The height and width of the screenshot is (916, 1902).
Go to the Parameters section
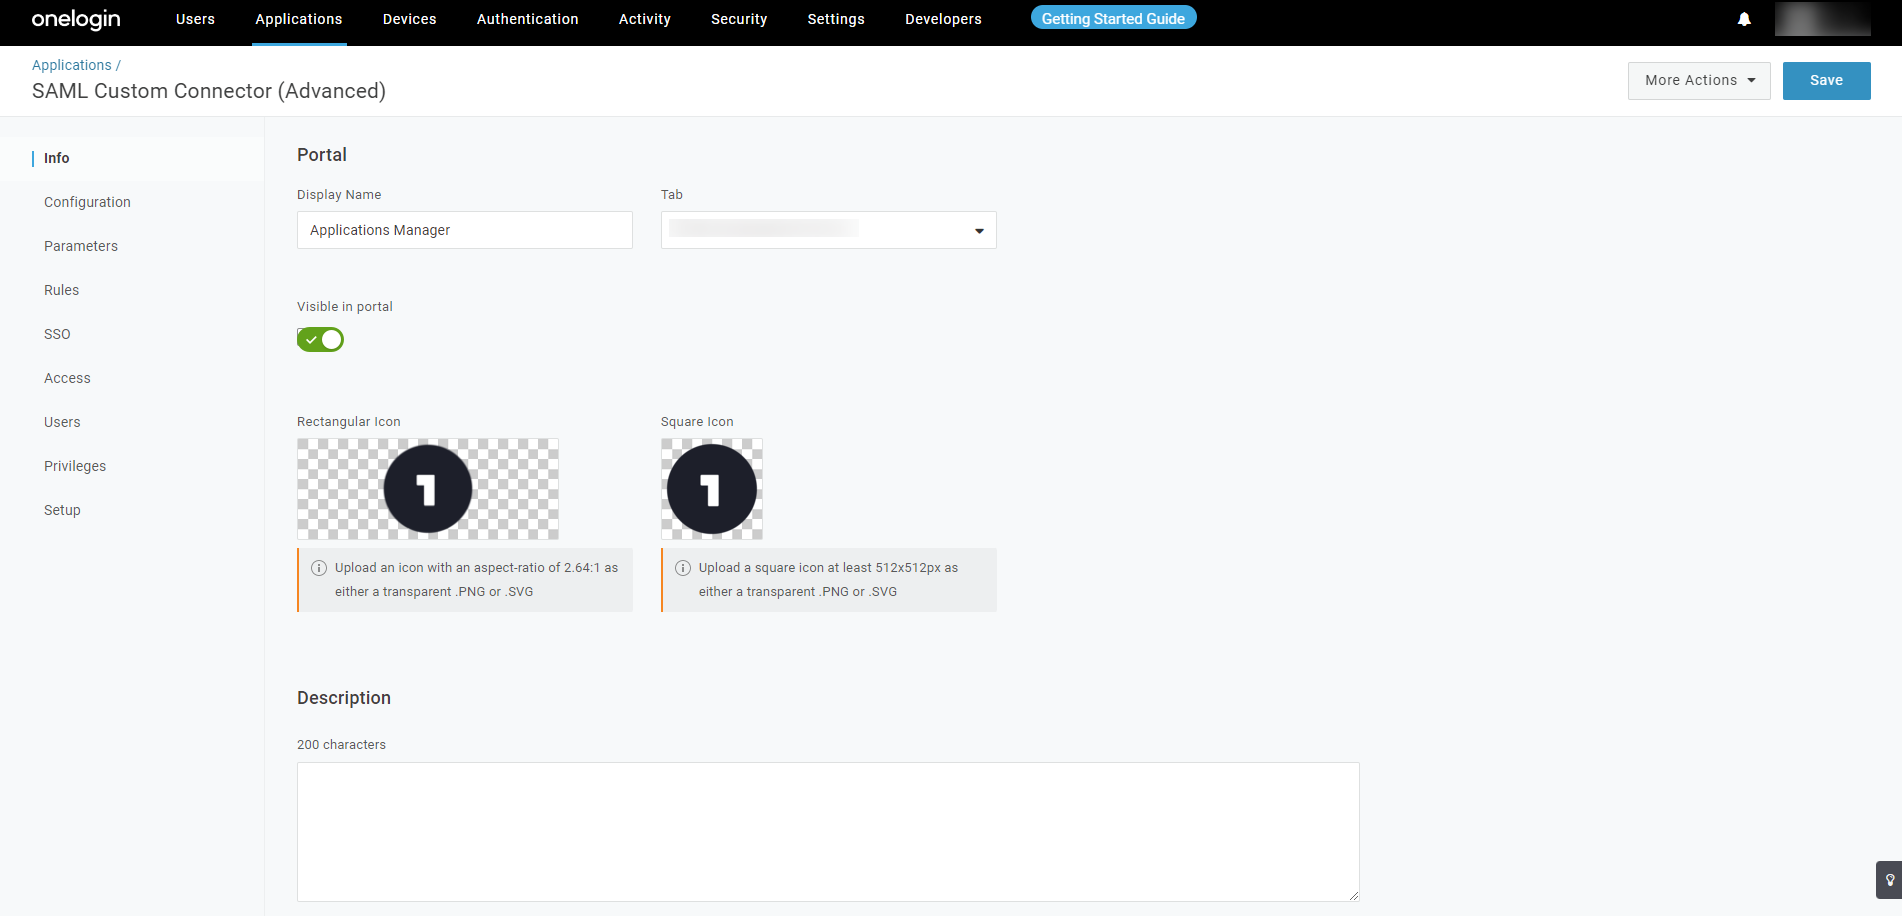tap(81, 246)
